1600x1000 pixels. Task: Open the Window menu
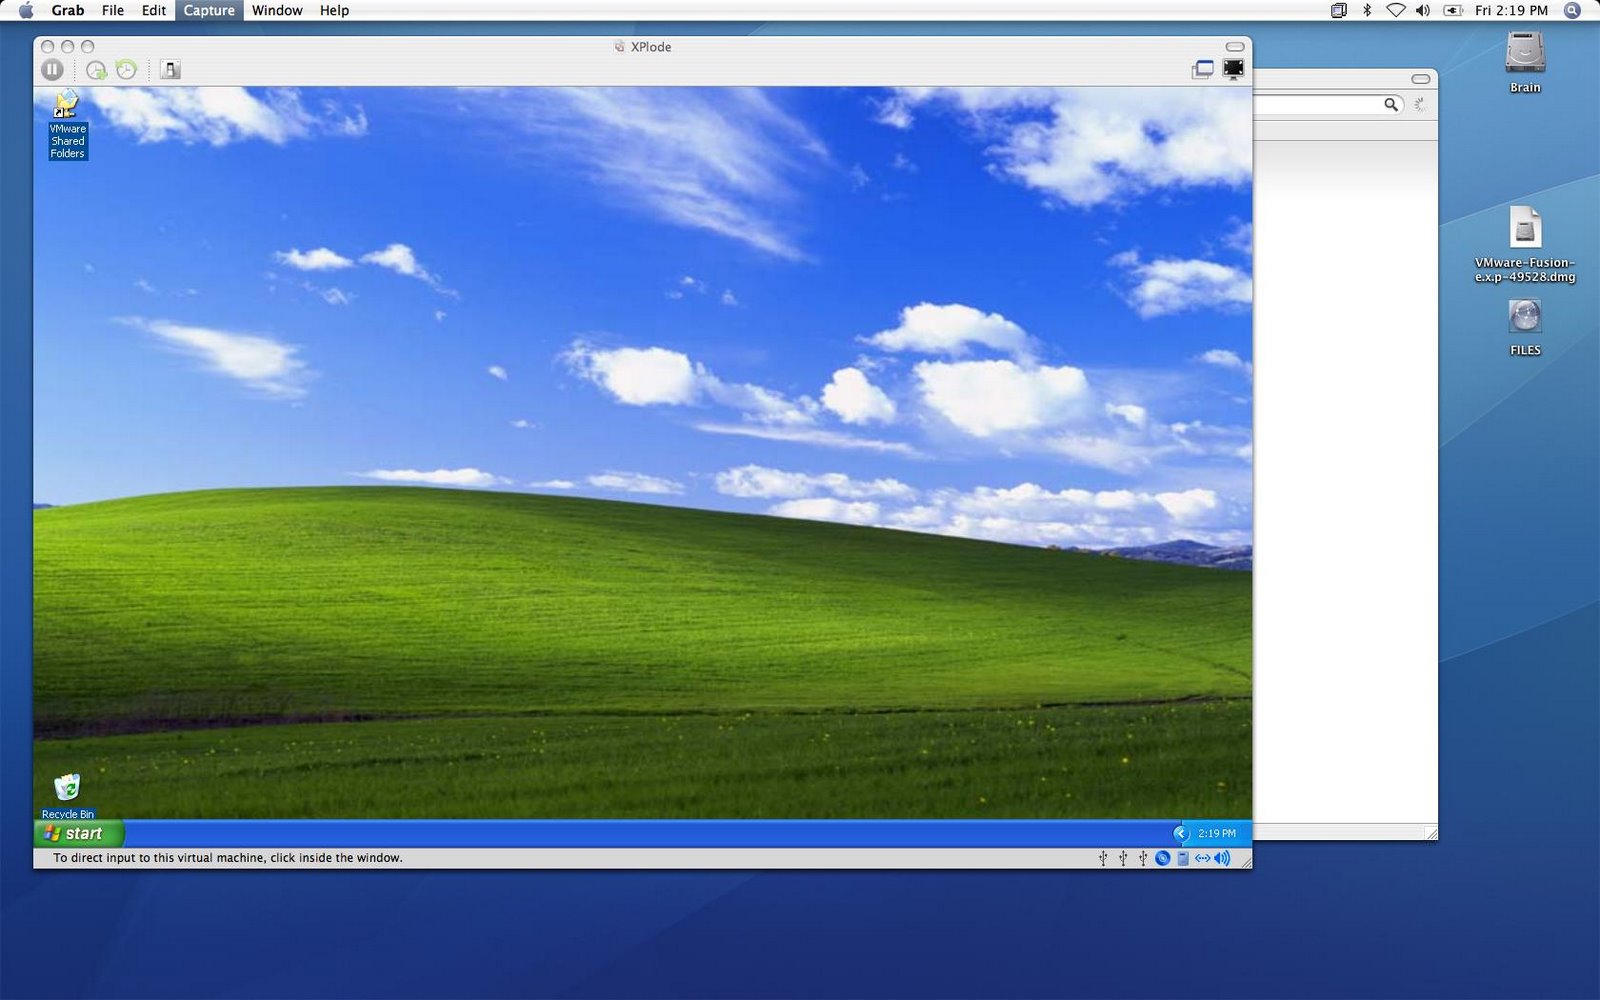277,10
